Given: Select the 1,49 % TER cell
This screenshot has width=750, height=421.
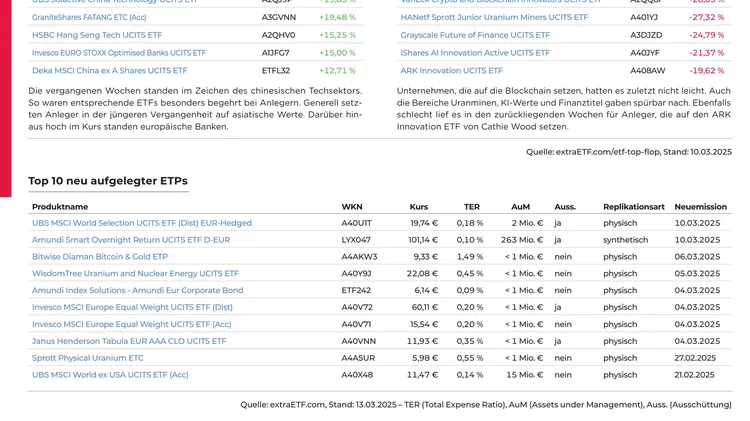Looking at the screenshot, I should [470, 256].
